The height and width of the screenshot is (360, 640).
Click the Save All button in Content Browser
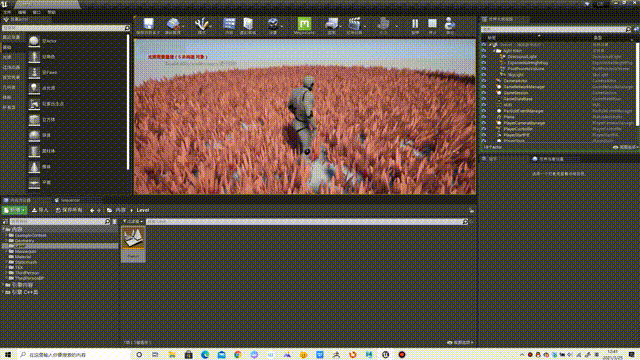69,210
